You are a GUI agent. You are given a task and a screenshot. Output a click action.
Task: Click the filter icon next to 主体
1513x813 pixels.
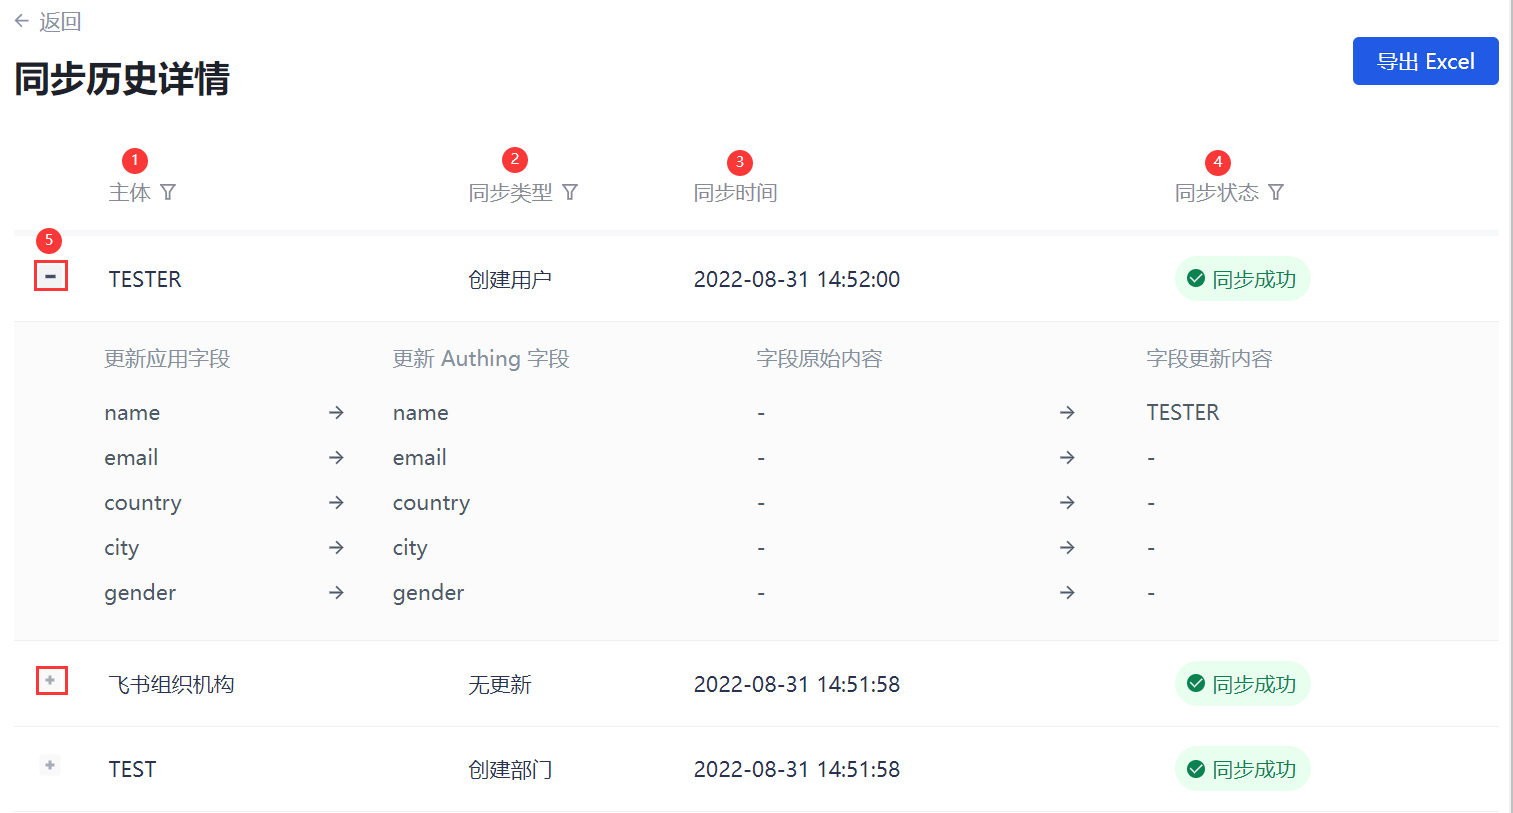[168, 192]
